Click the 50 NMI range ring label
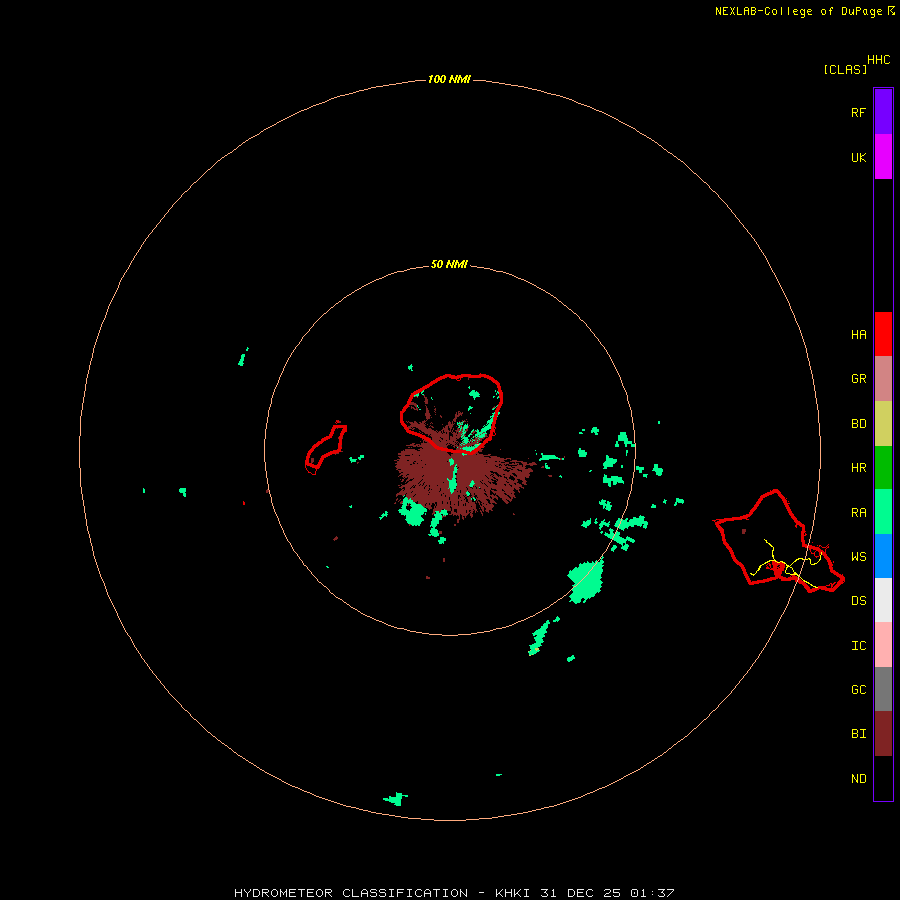This screenshot has height=900, width=900. (449, 264)
